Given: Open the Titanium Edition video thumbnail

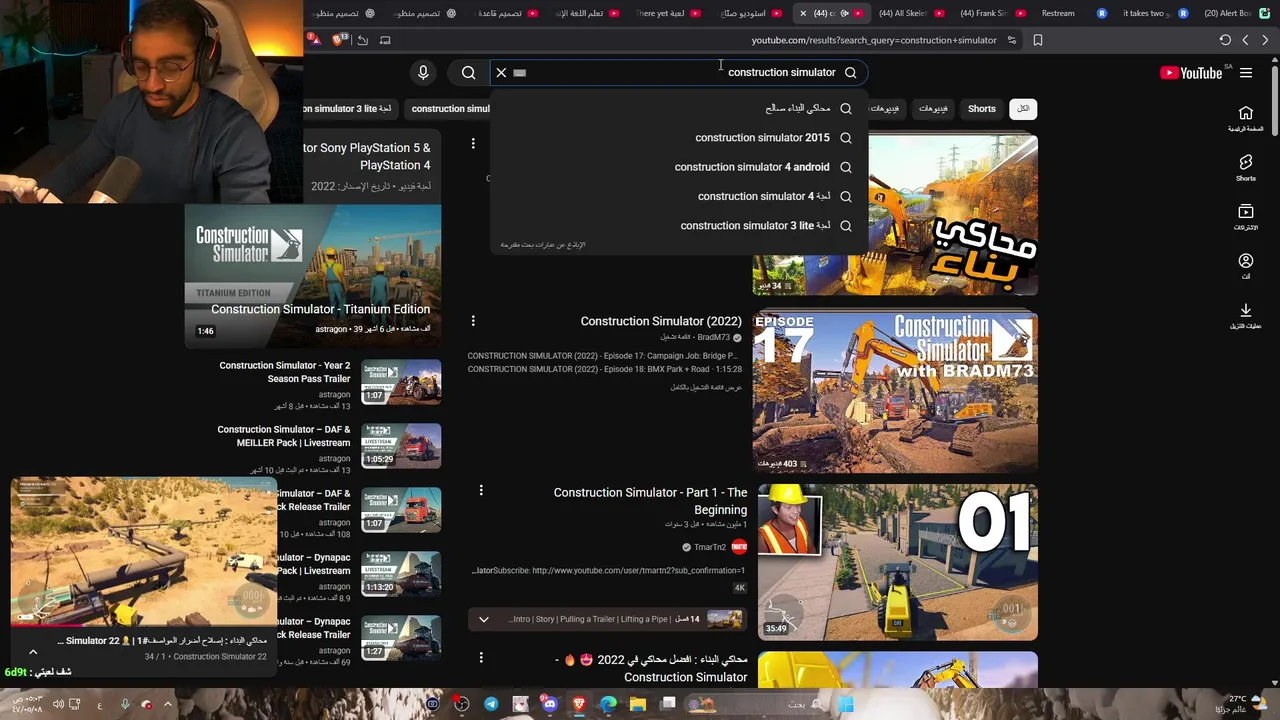Looking at the screenshot, I should 313,277.
